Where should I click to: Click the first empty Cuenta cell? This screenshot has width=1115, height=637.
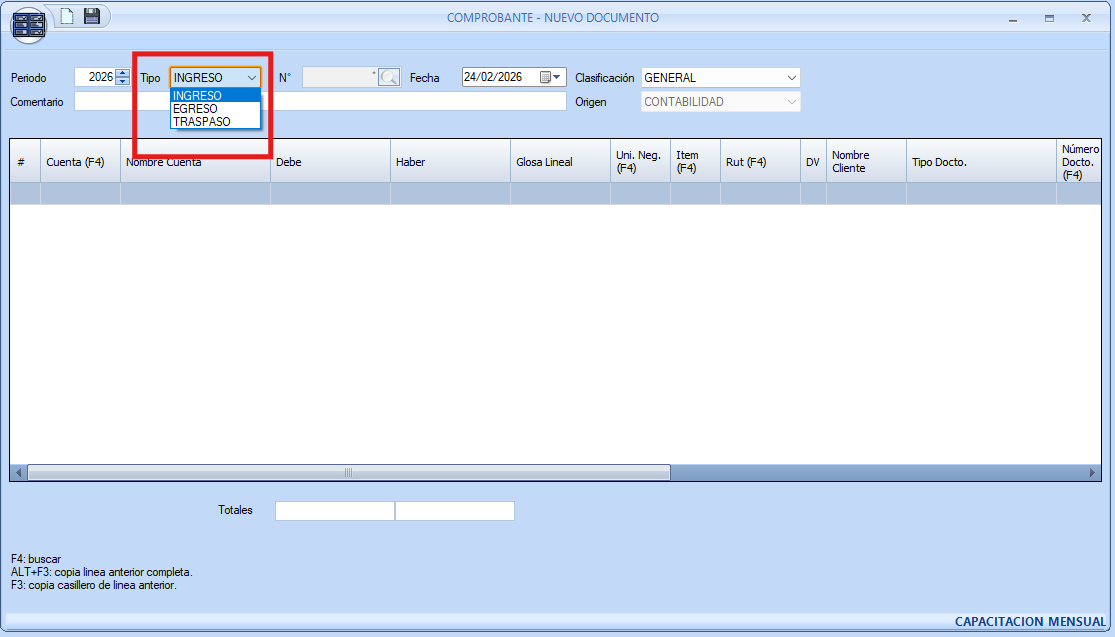tap(80, 194)
